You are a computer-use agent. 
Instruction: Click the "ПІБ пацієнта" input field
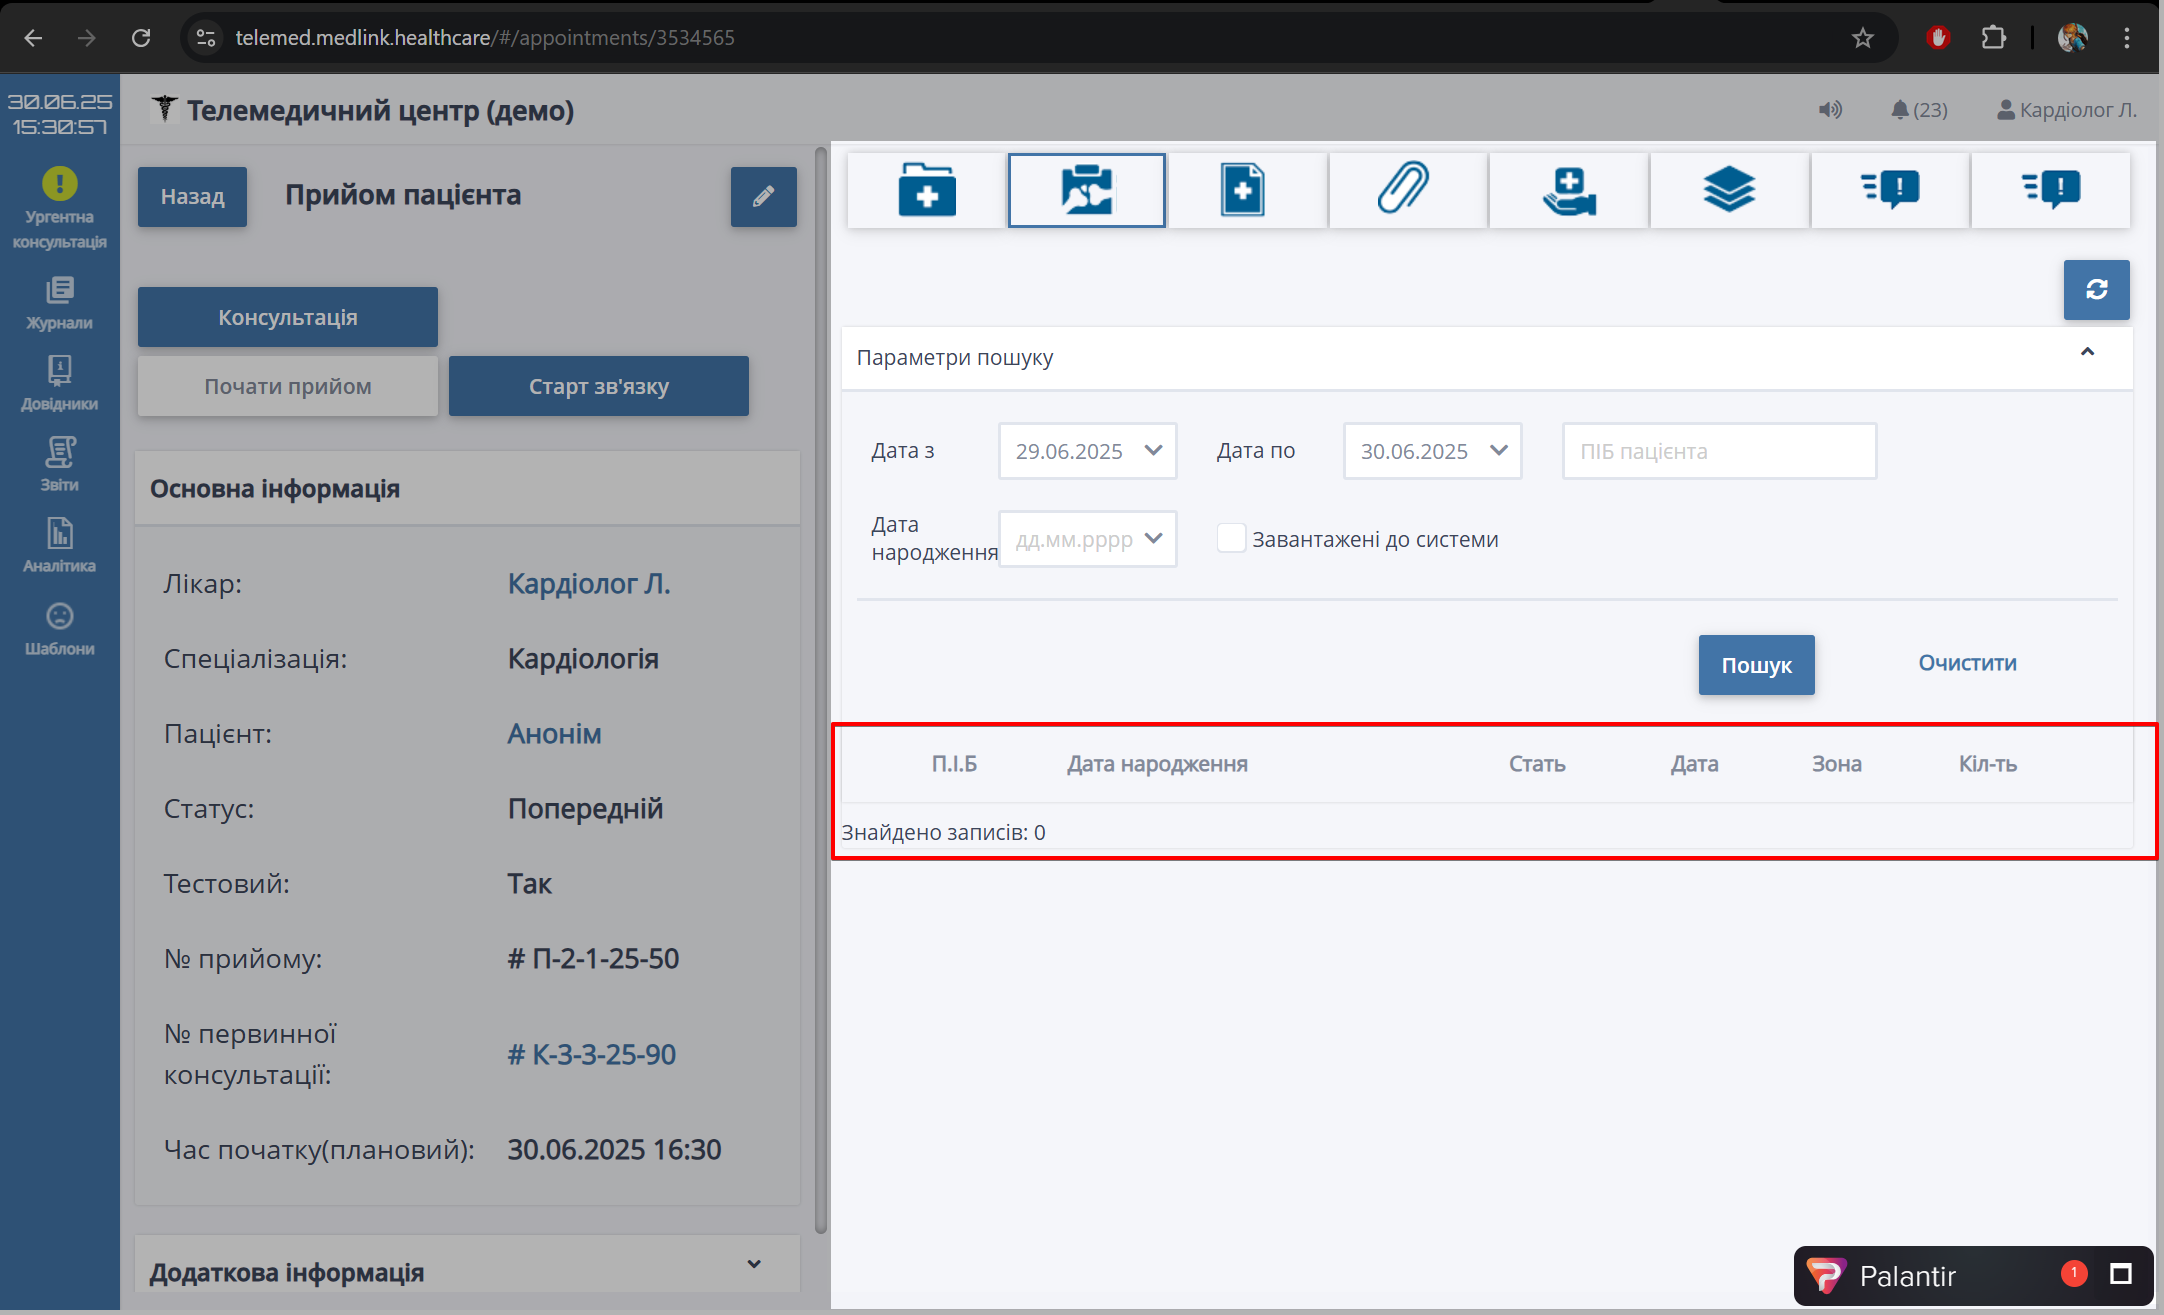(x=1718, y=451)
